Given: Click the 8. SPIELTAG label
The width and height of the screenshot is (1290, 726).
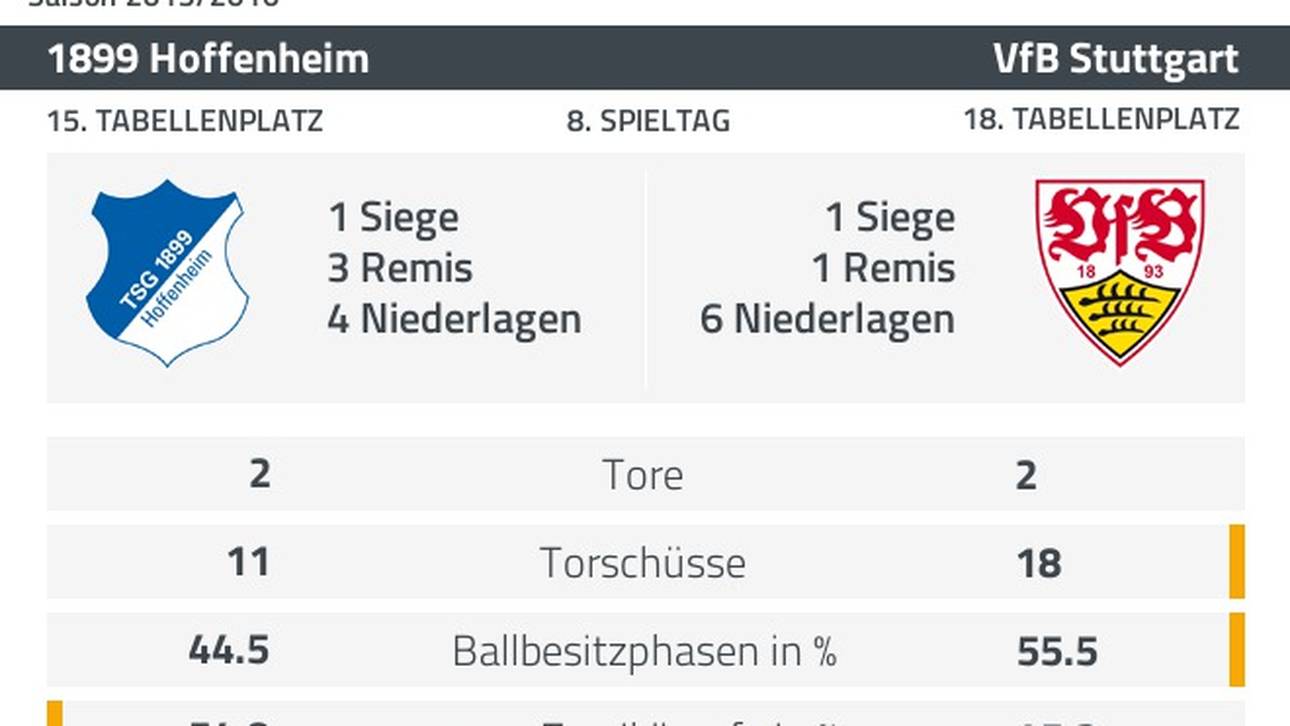Looking at the screenshot, I should 648,121.
